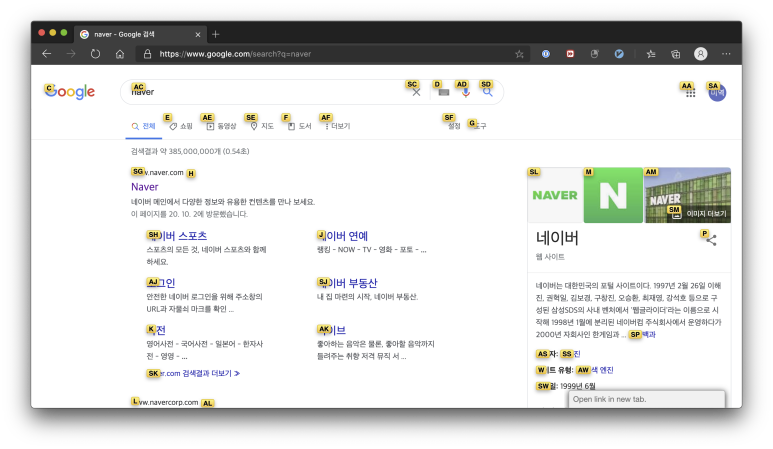
Task: Open the NAVER wordmark logo thumbnail
Action: tap(555, 195)
